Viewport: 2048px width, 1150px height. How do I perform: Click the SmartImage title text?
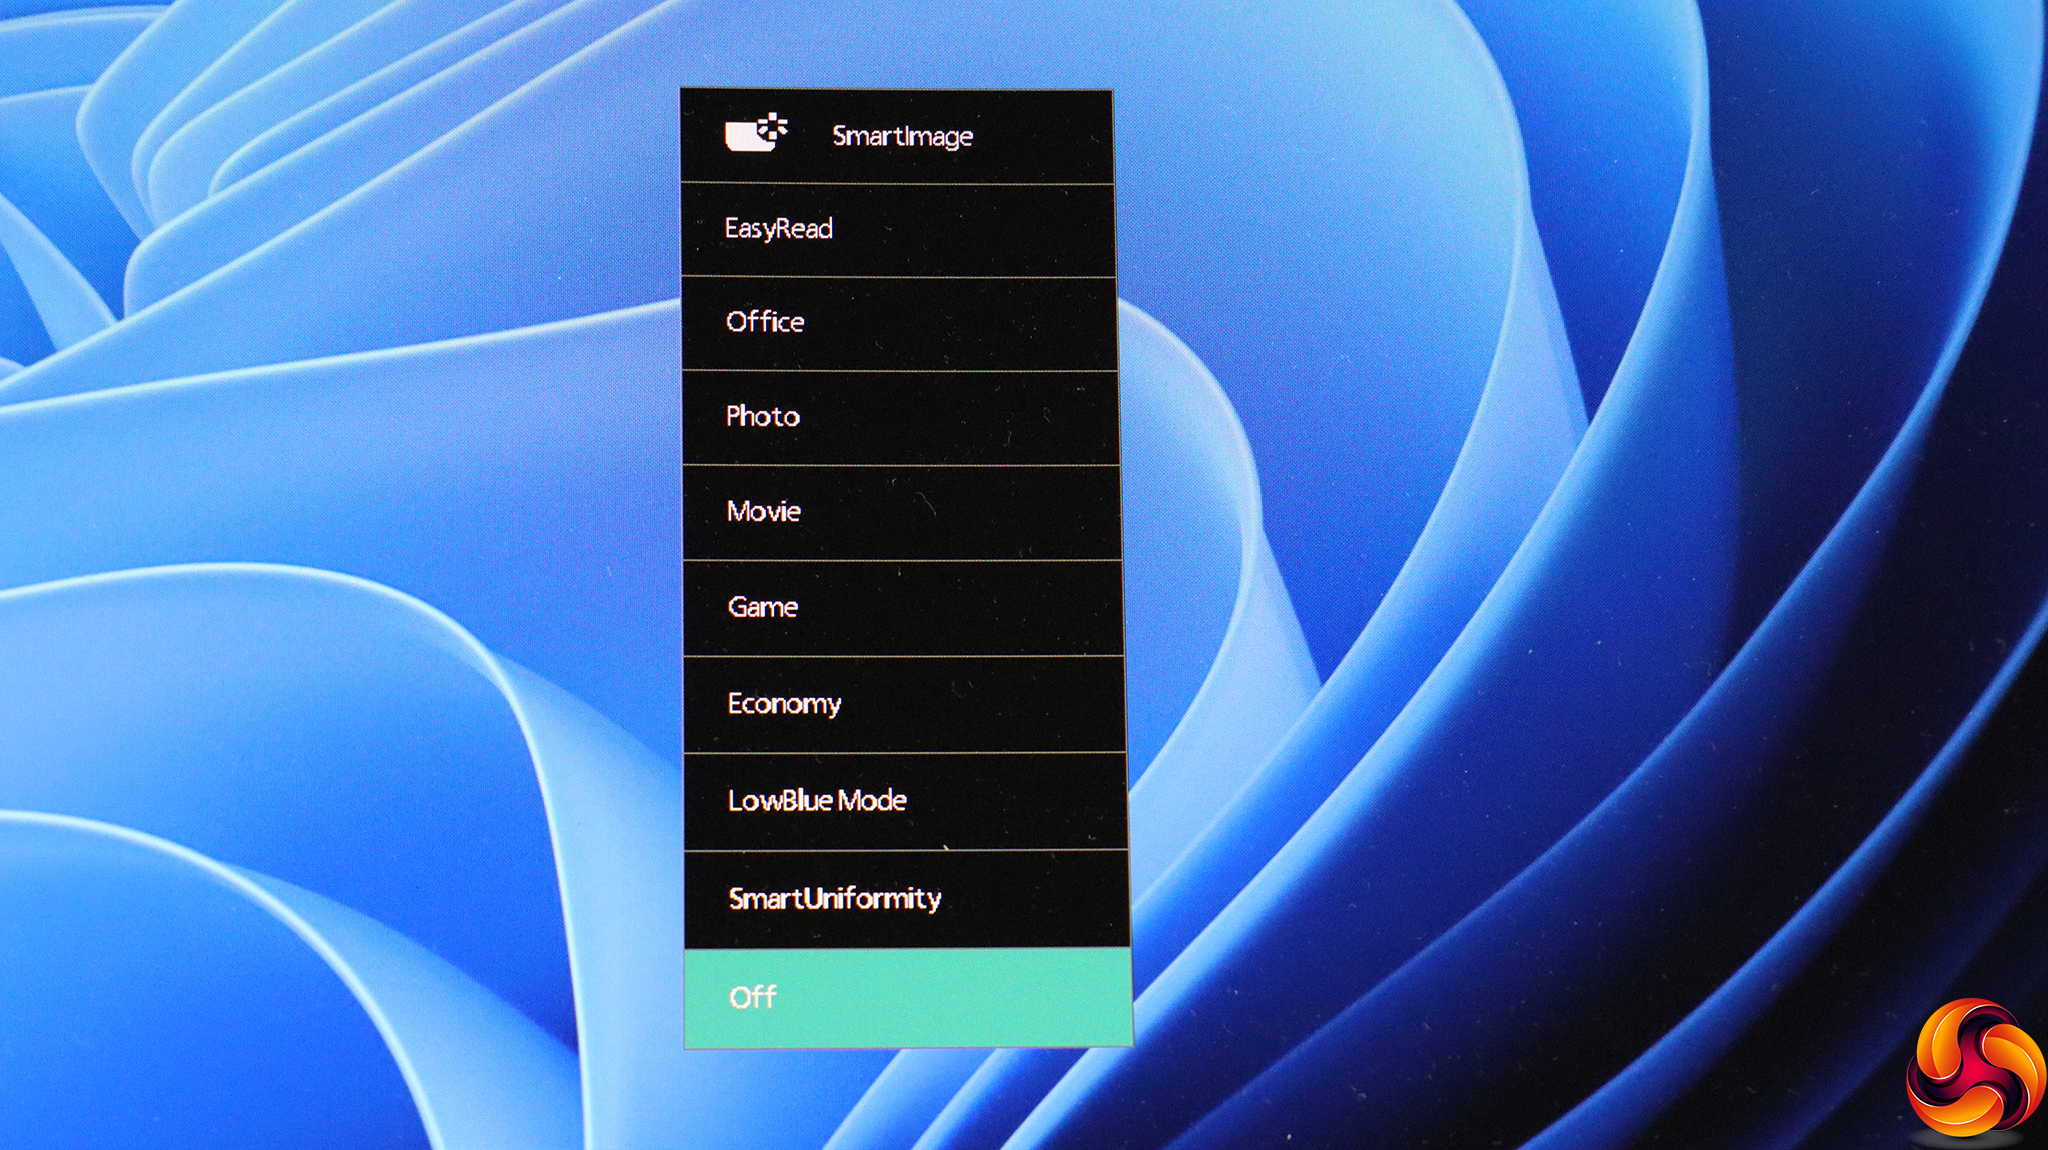(x=902, y=136)
